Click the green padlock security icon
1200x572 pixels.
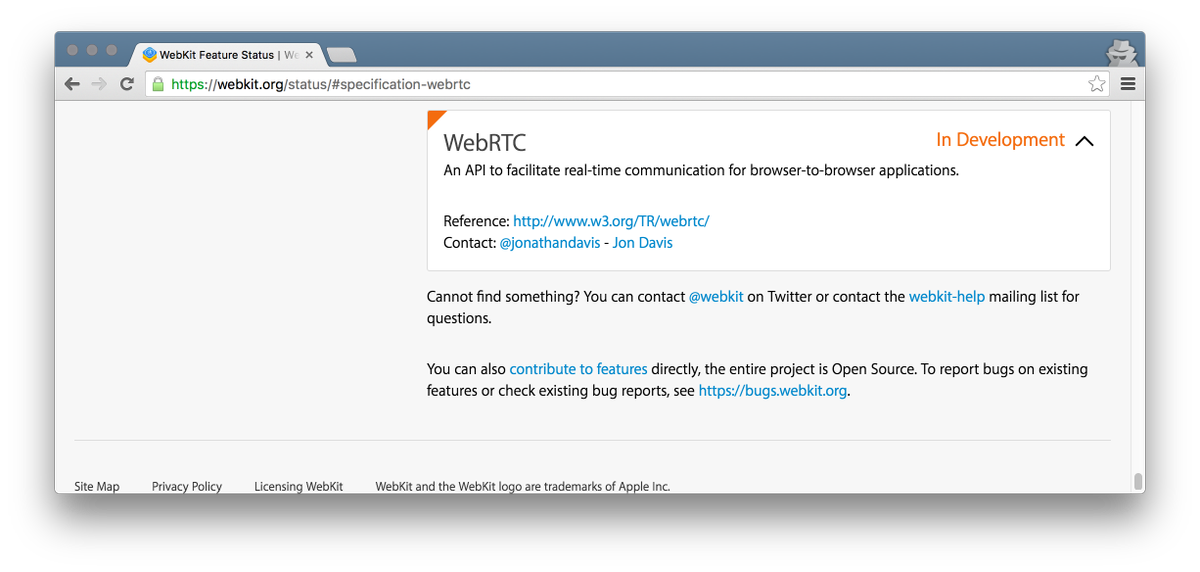(157, 84)
